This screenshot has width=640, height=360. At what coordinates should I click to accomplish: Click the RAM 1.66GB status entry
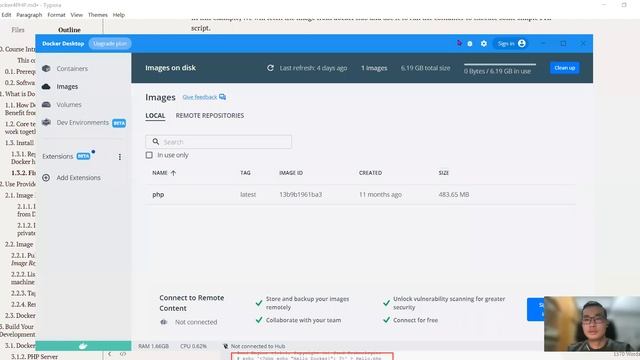(153, 346)
